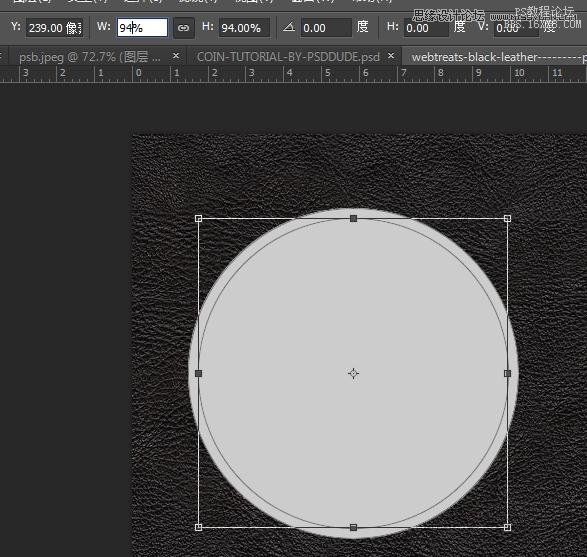The width and height of the screenshot is (587, 557).
Task: Close the psb.jpeg tab
Action: coord(176,56)
